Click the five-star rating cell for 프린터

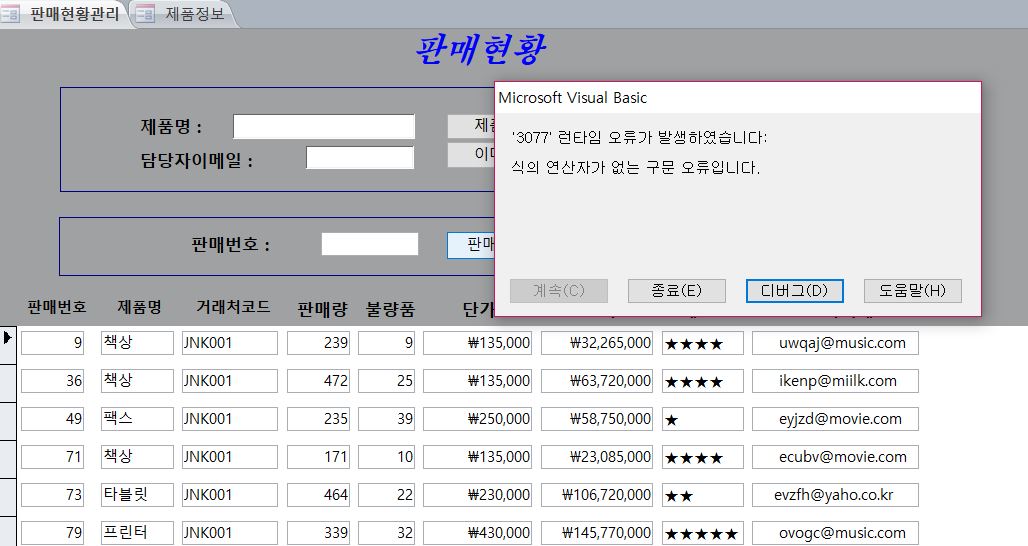coord(702,533)
